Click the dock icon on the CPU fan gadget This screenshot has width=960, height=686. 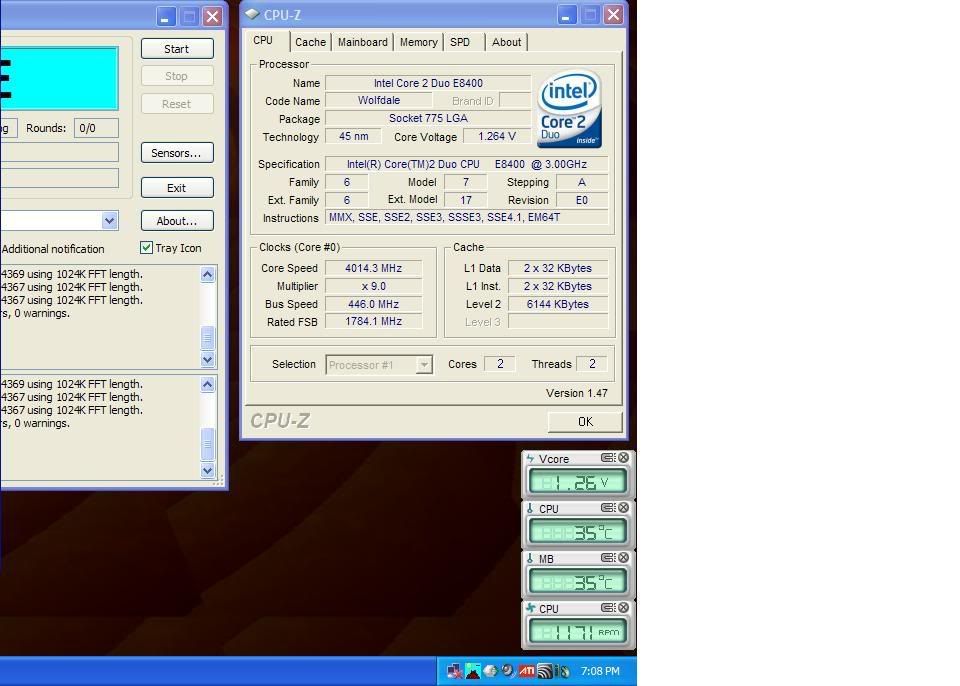608,608
